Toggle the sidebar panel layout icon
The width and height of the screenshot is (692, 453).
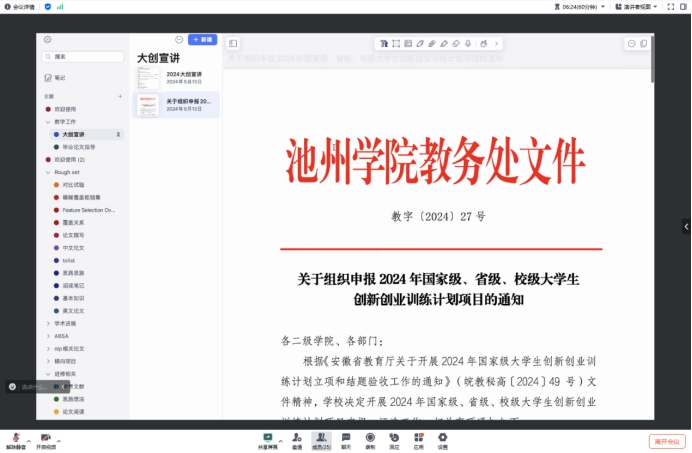pos(233,44)
